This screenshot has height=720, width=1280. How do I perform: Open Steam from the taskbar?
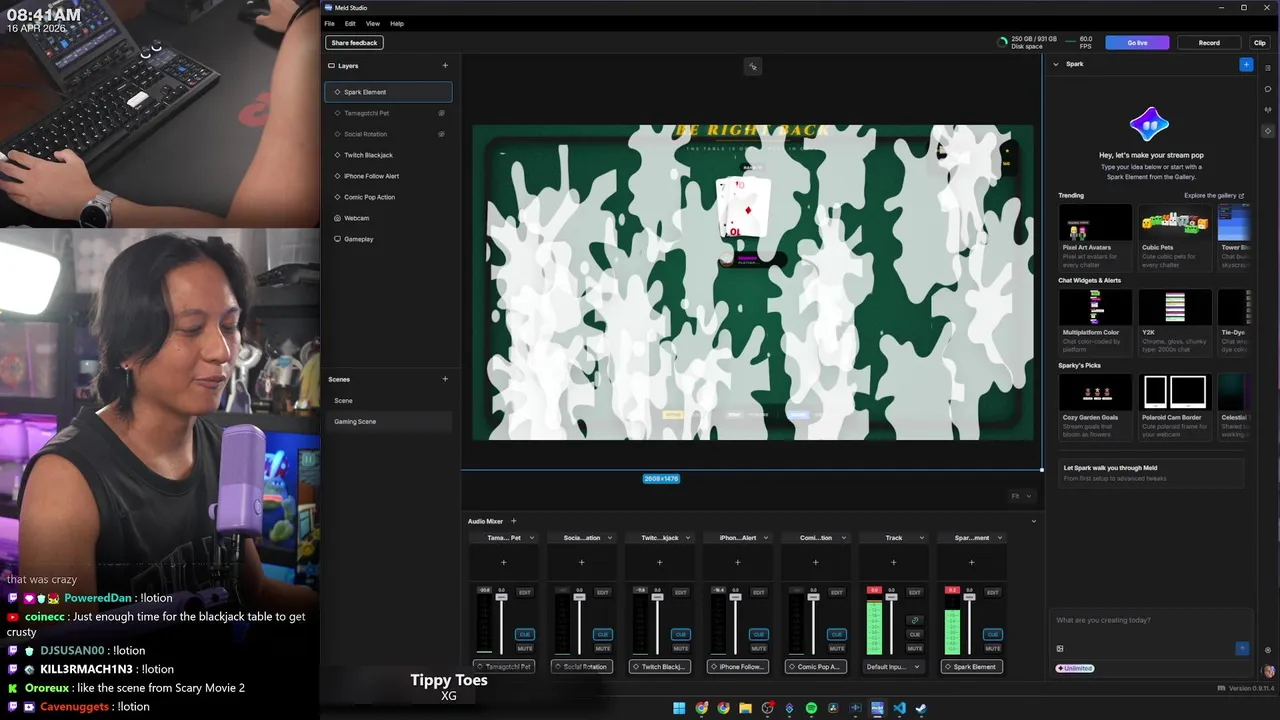tap(921, 708)
